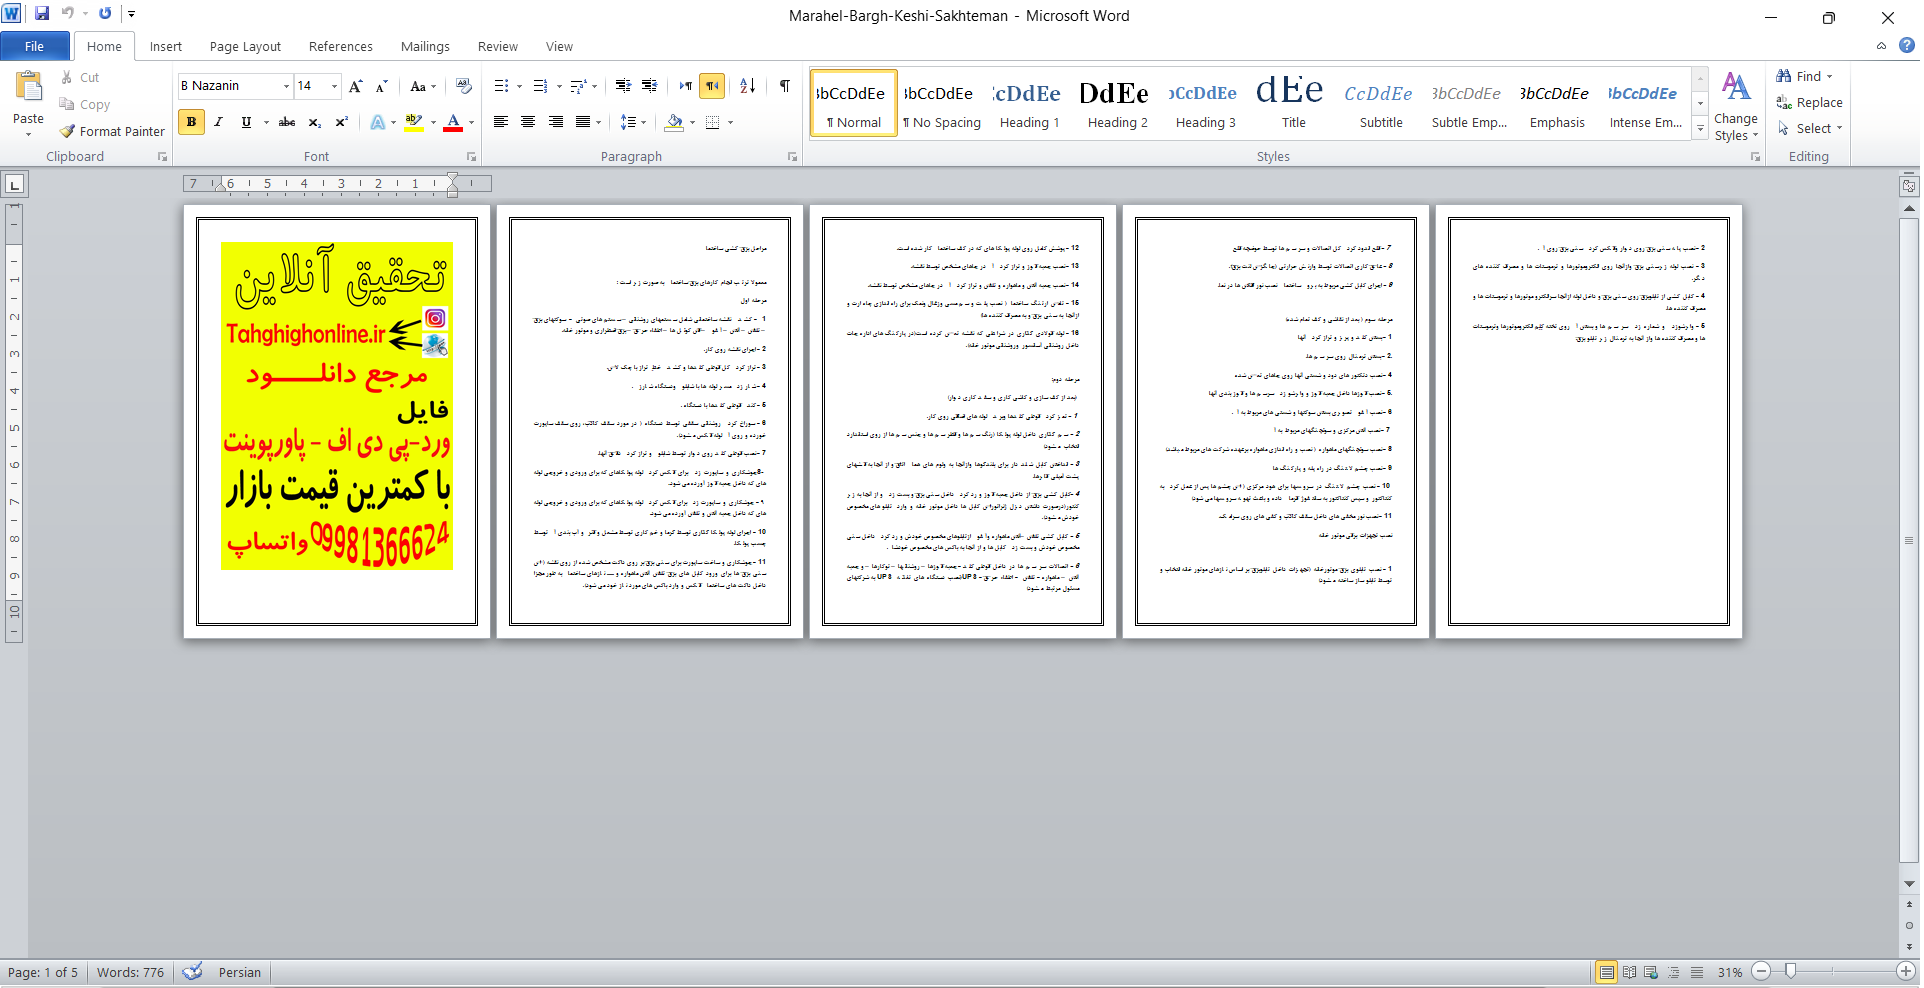Click the Full Screen Reading view icon
1924x988 pixels.
coord(1629,972)
